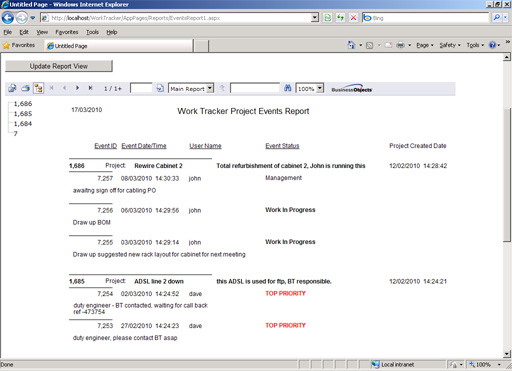The image size is (512, 371).
Task: Click the vertical scrollbar thumb
Action: coord(507,175)
